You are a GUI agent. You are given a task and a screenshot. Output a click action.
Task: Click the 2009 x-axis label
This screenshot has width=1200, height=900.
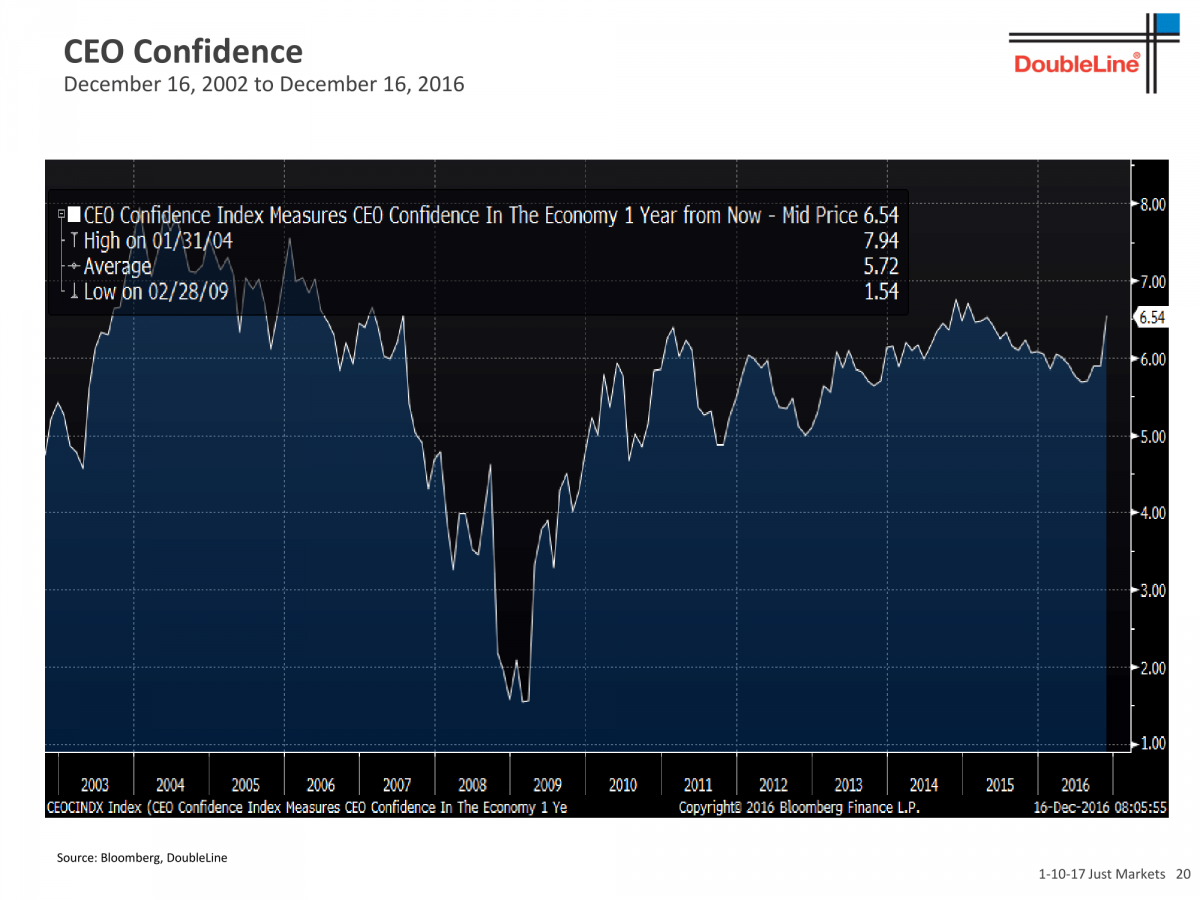pos(548,785)
